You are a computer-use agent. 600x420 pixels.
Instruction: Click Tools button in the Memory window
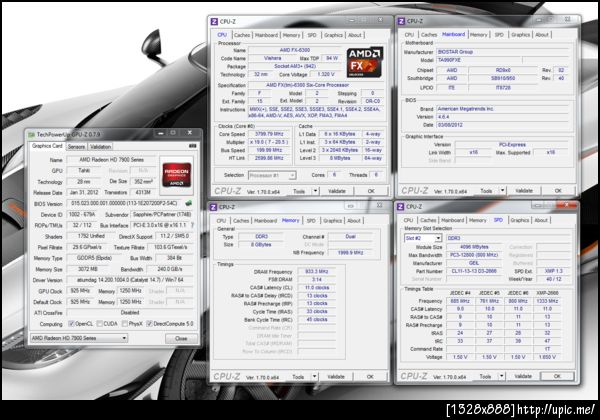pos(298,376)
